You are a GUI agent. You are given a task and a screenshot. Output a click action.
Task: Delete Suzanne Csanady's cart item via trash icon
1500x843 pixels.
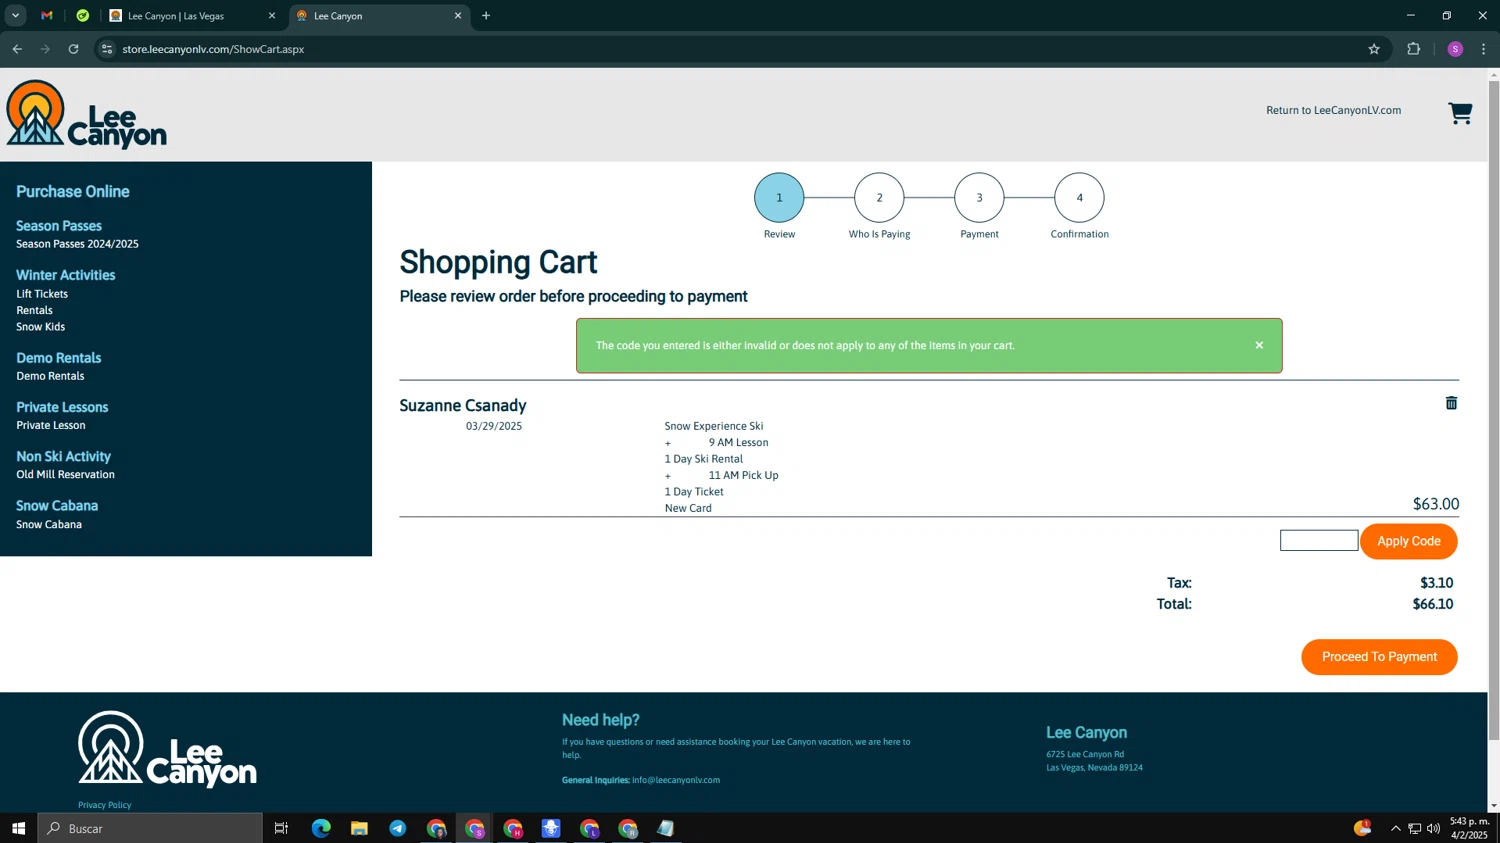(1451, 403)
